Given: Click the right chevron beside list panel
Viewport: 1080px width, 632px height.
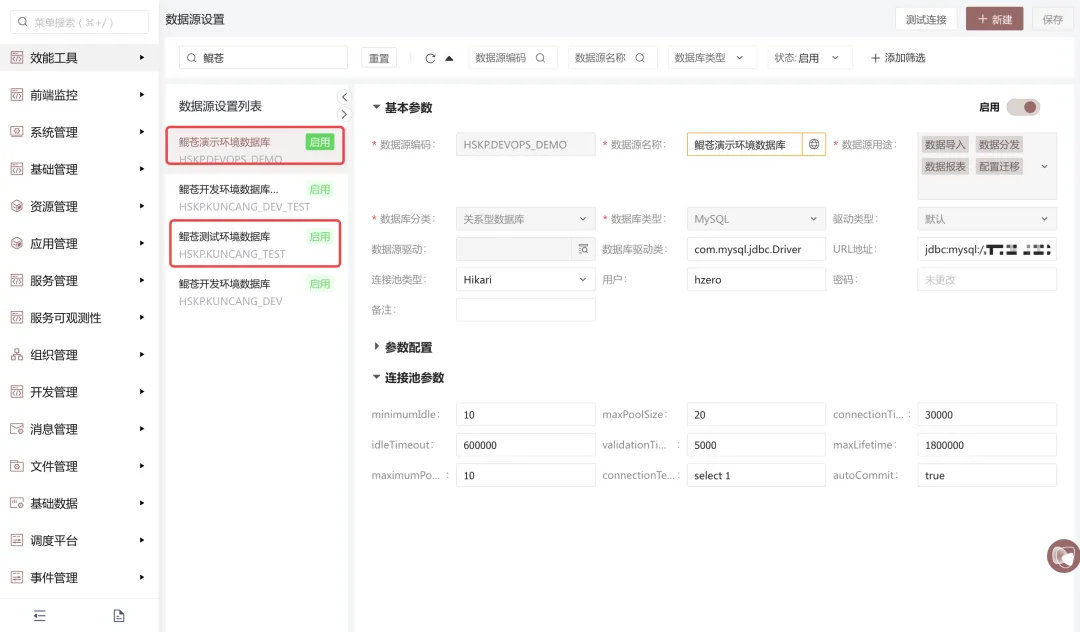Looking at the screenshot, I should coord(344,114).
